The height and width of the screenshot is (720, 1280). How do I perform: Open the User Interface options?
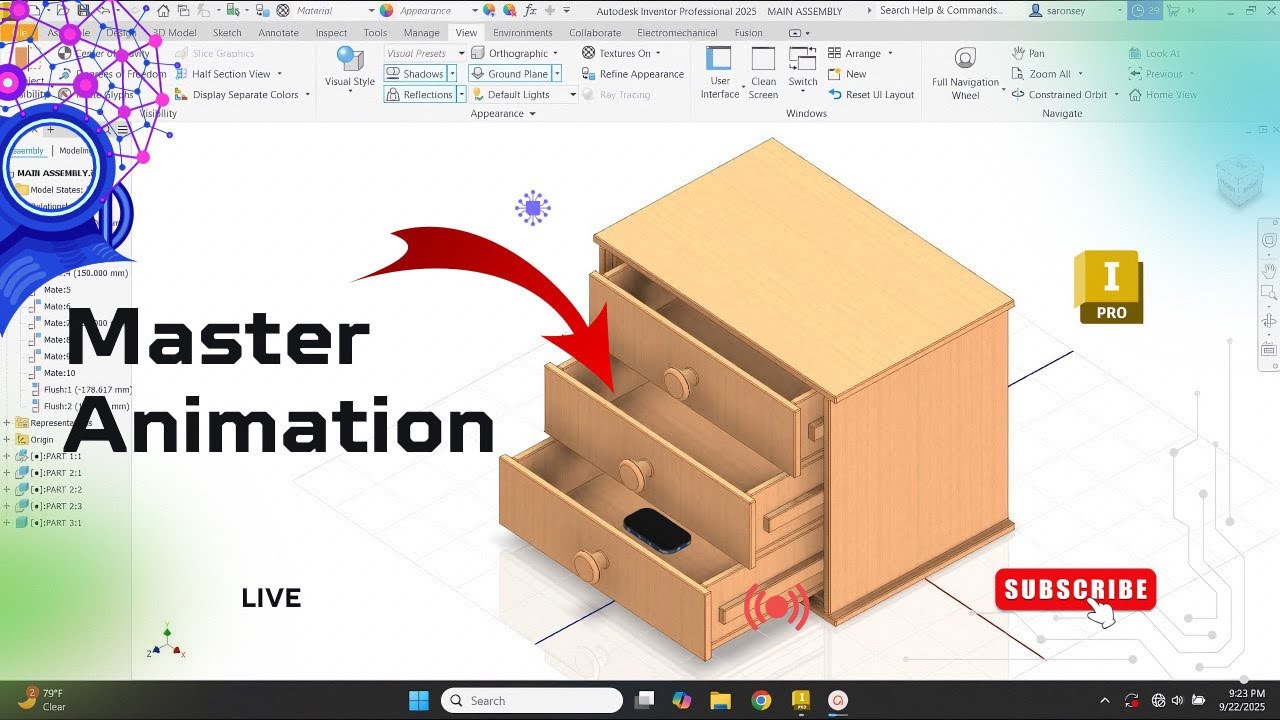pos(720,72)
